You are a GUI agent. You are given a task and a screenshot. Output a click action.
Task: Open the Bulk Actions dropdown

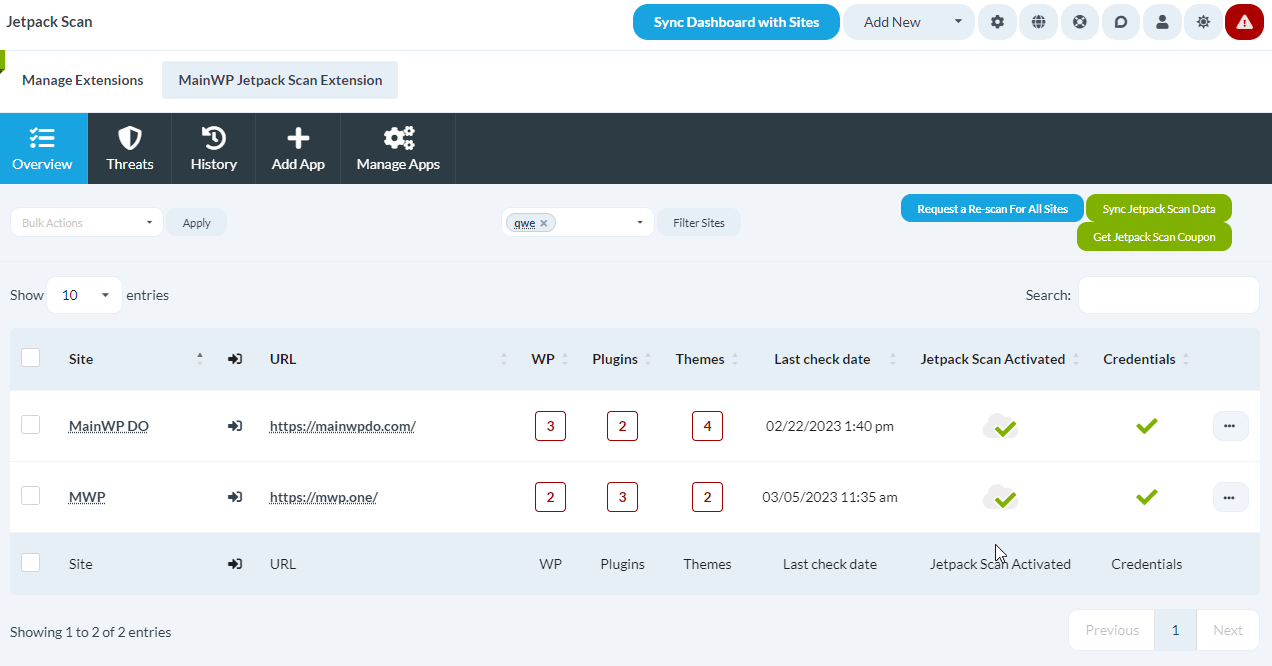point(86,221)
